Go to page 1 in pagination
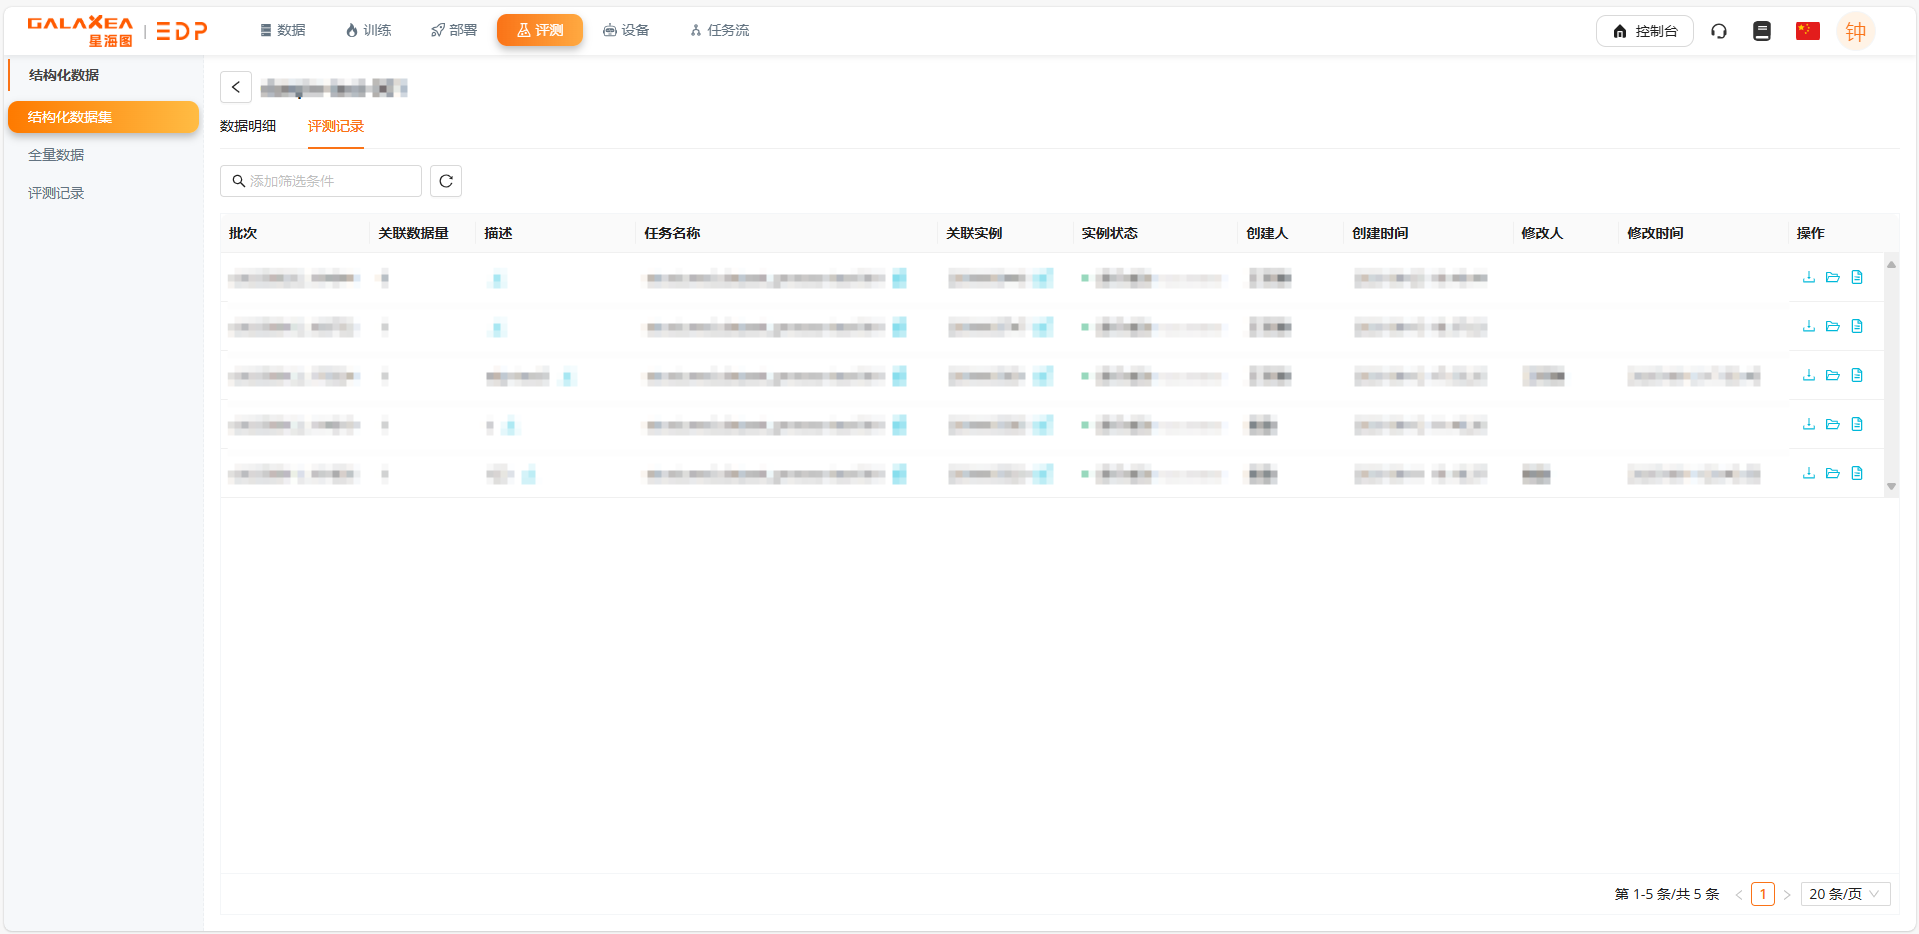The width and height of the screenshot is (1919, 934). pos(1762,894)
